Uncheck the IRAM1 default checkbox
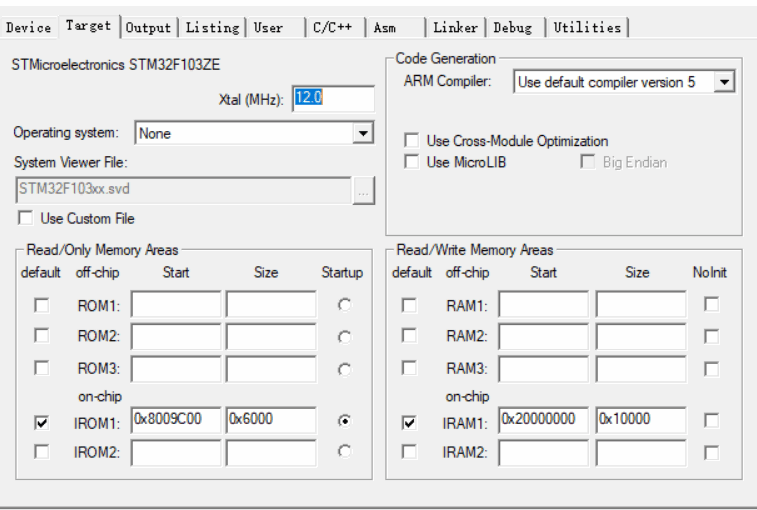757x510 pixels. point(409,423)
